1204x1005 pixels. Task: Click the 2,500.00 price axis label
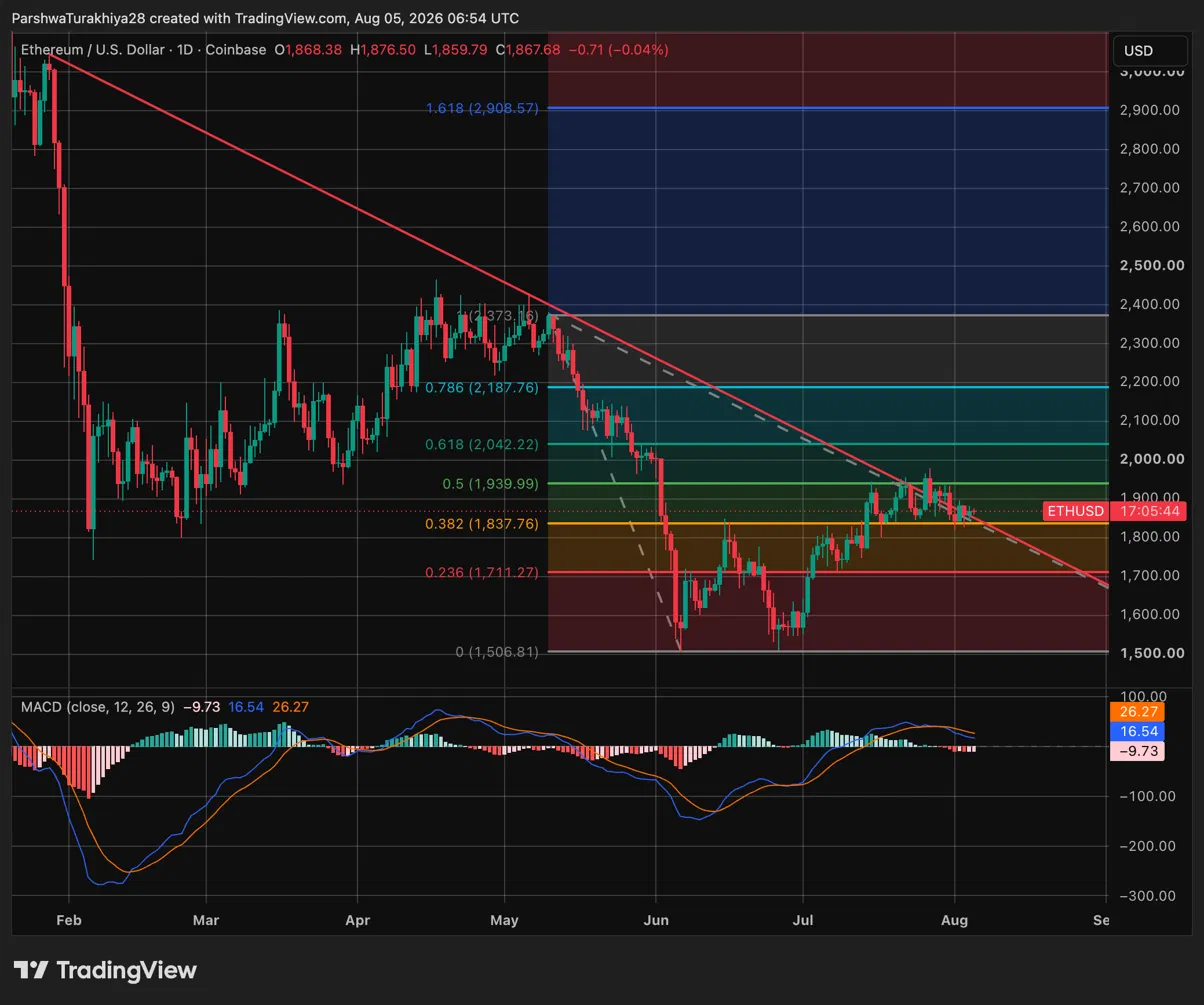[x=1151, y=265]
